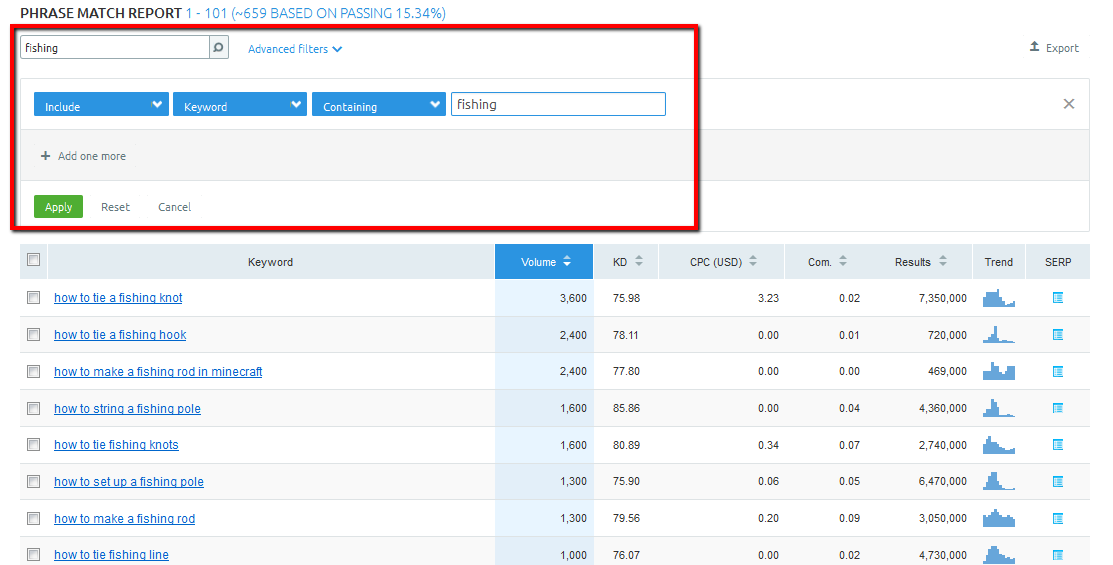Click the 7,350,000 results cell

pyautogui.click(x=943, y=298)
